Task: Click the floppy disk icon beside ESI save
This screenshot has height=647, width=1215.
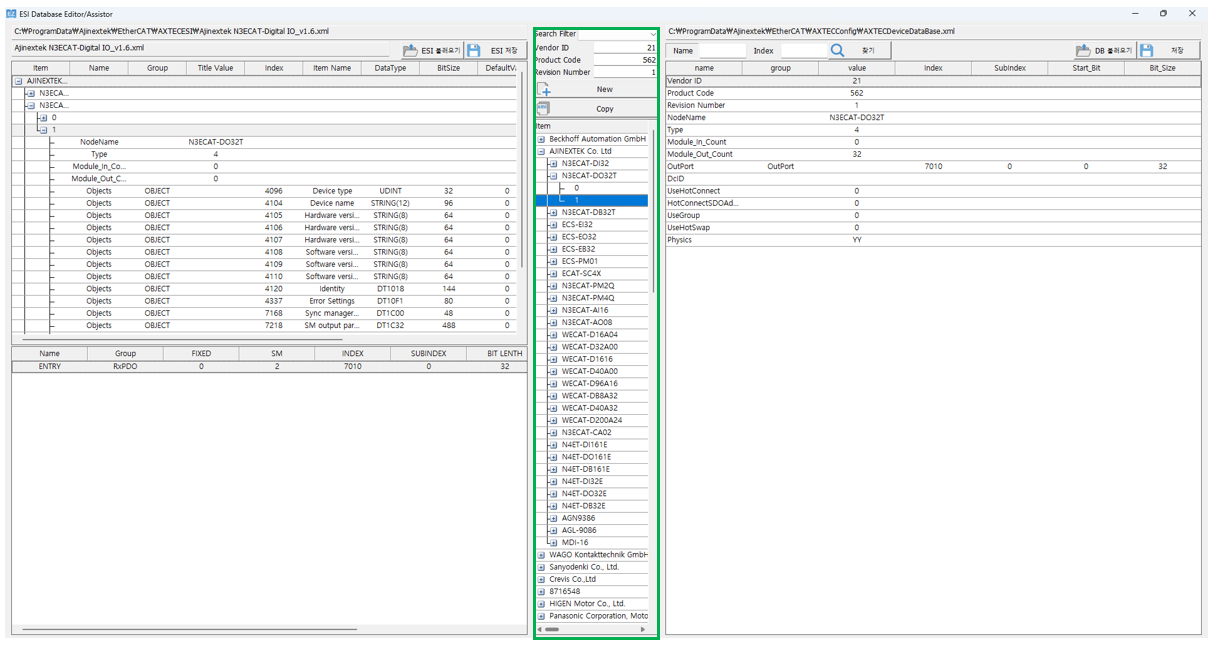Action: [474, 50]
